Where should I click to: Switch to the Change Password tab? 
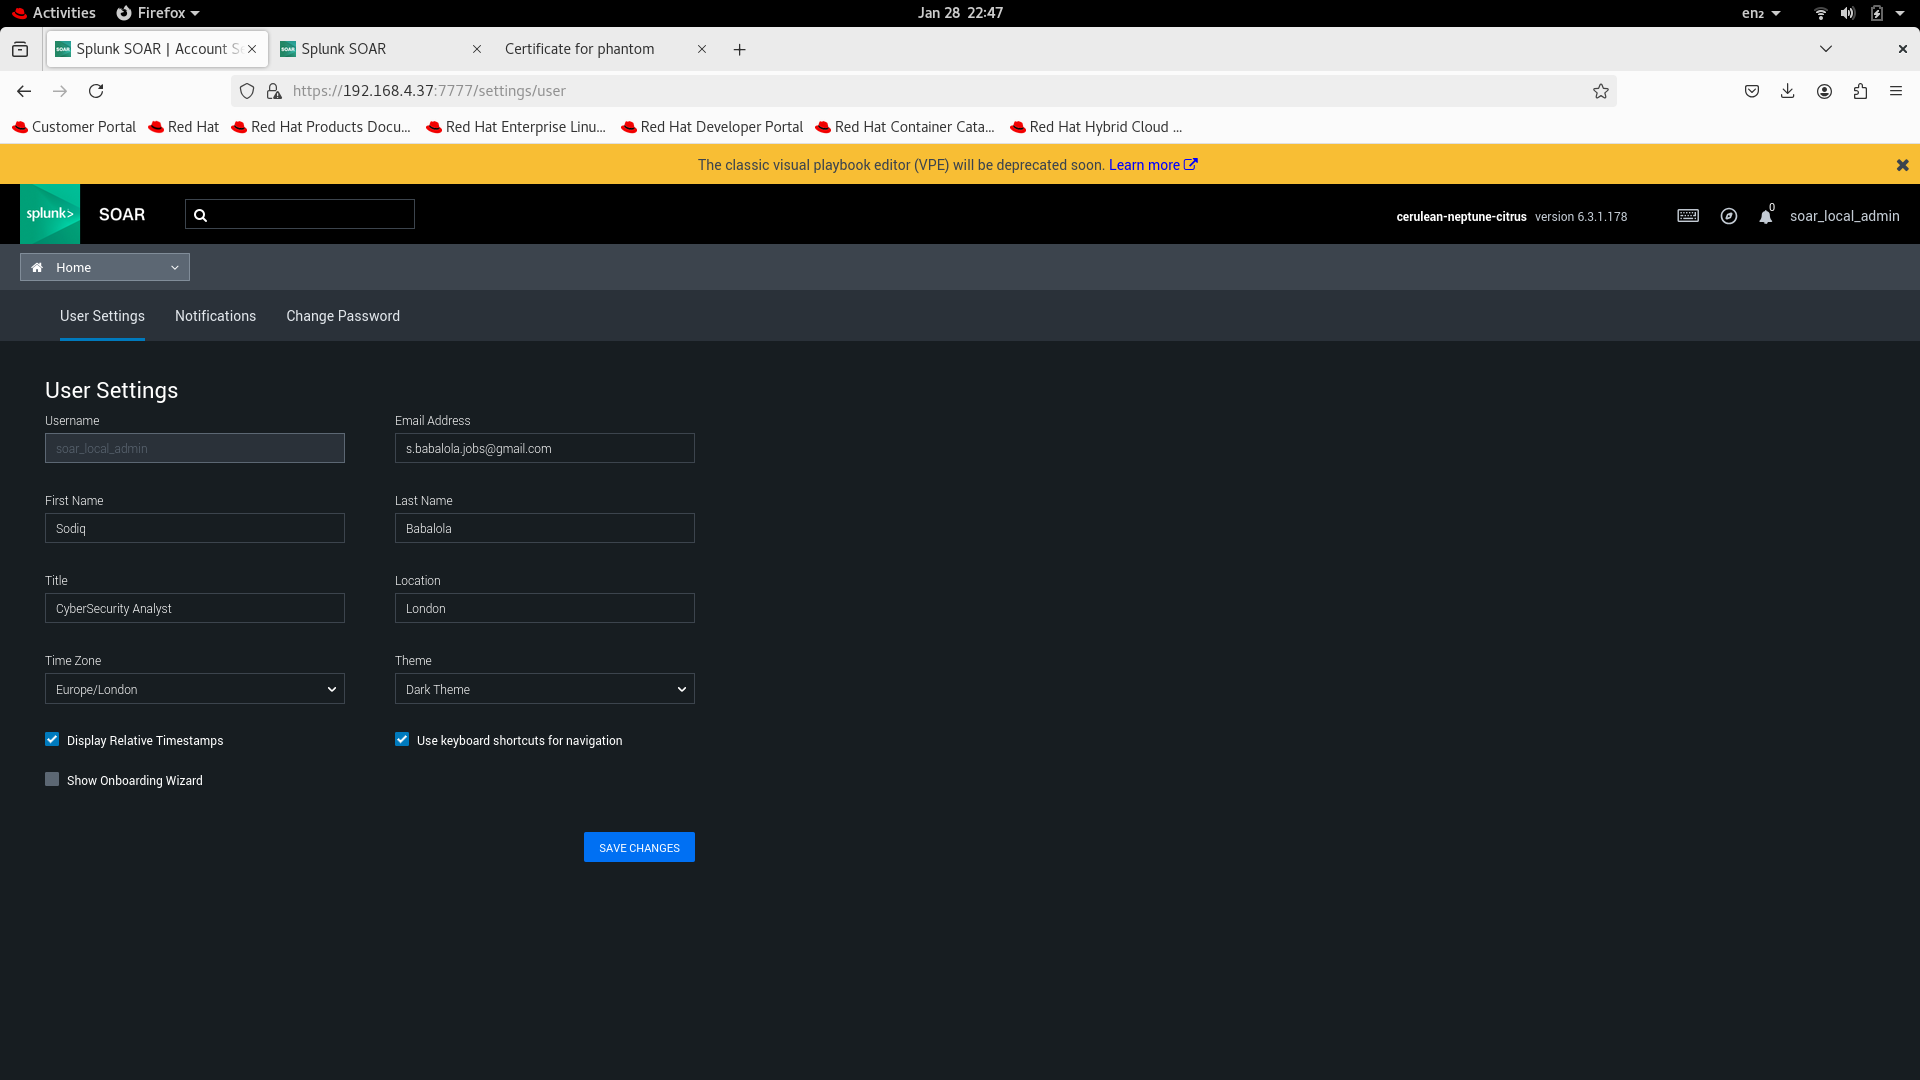(343, 316)
